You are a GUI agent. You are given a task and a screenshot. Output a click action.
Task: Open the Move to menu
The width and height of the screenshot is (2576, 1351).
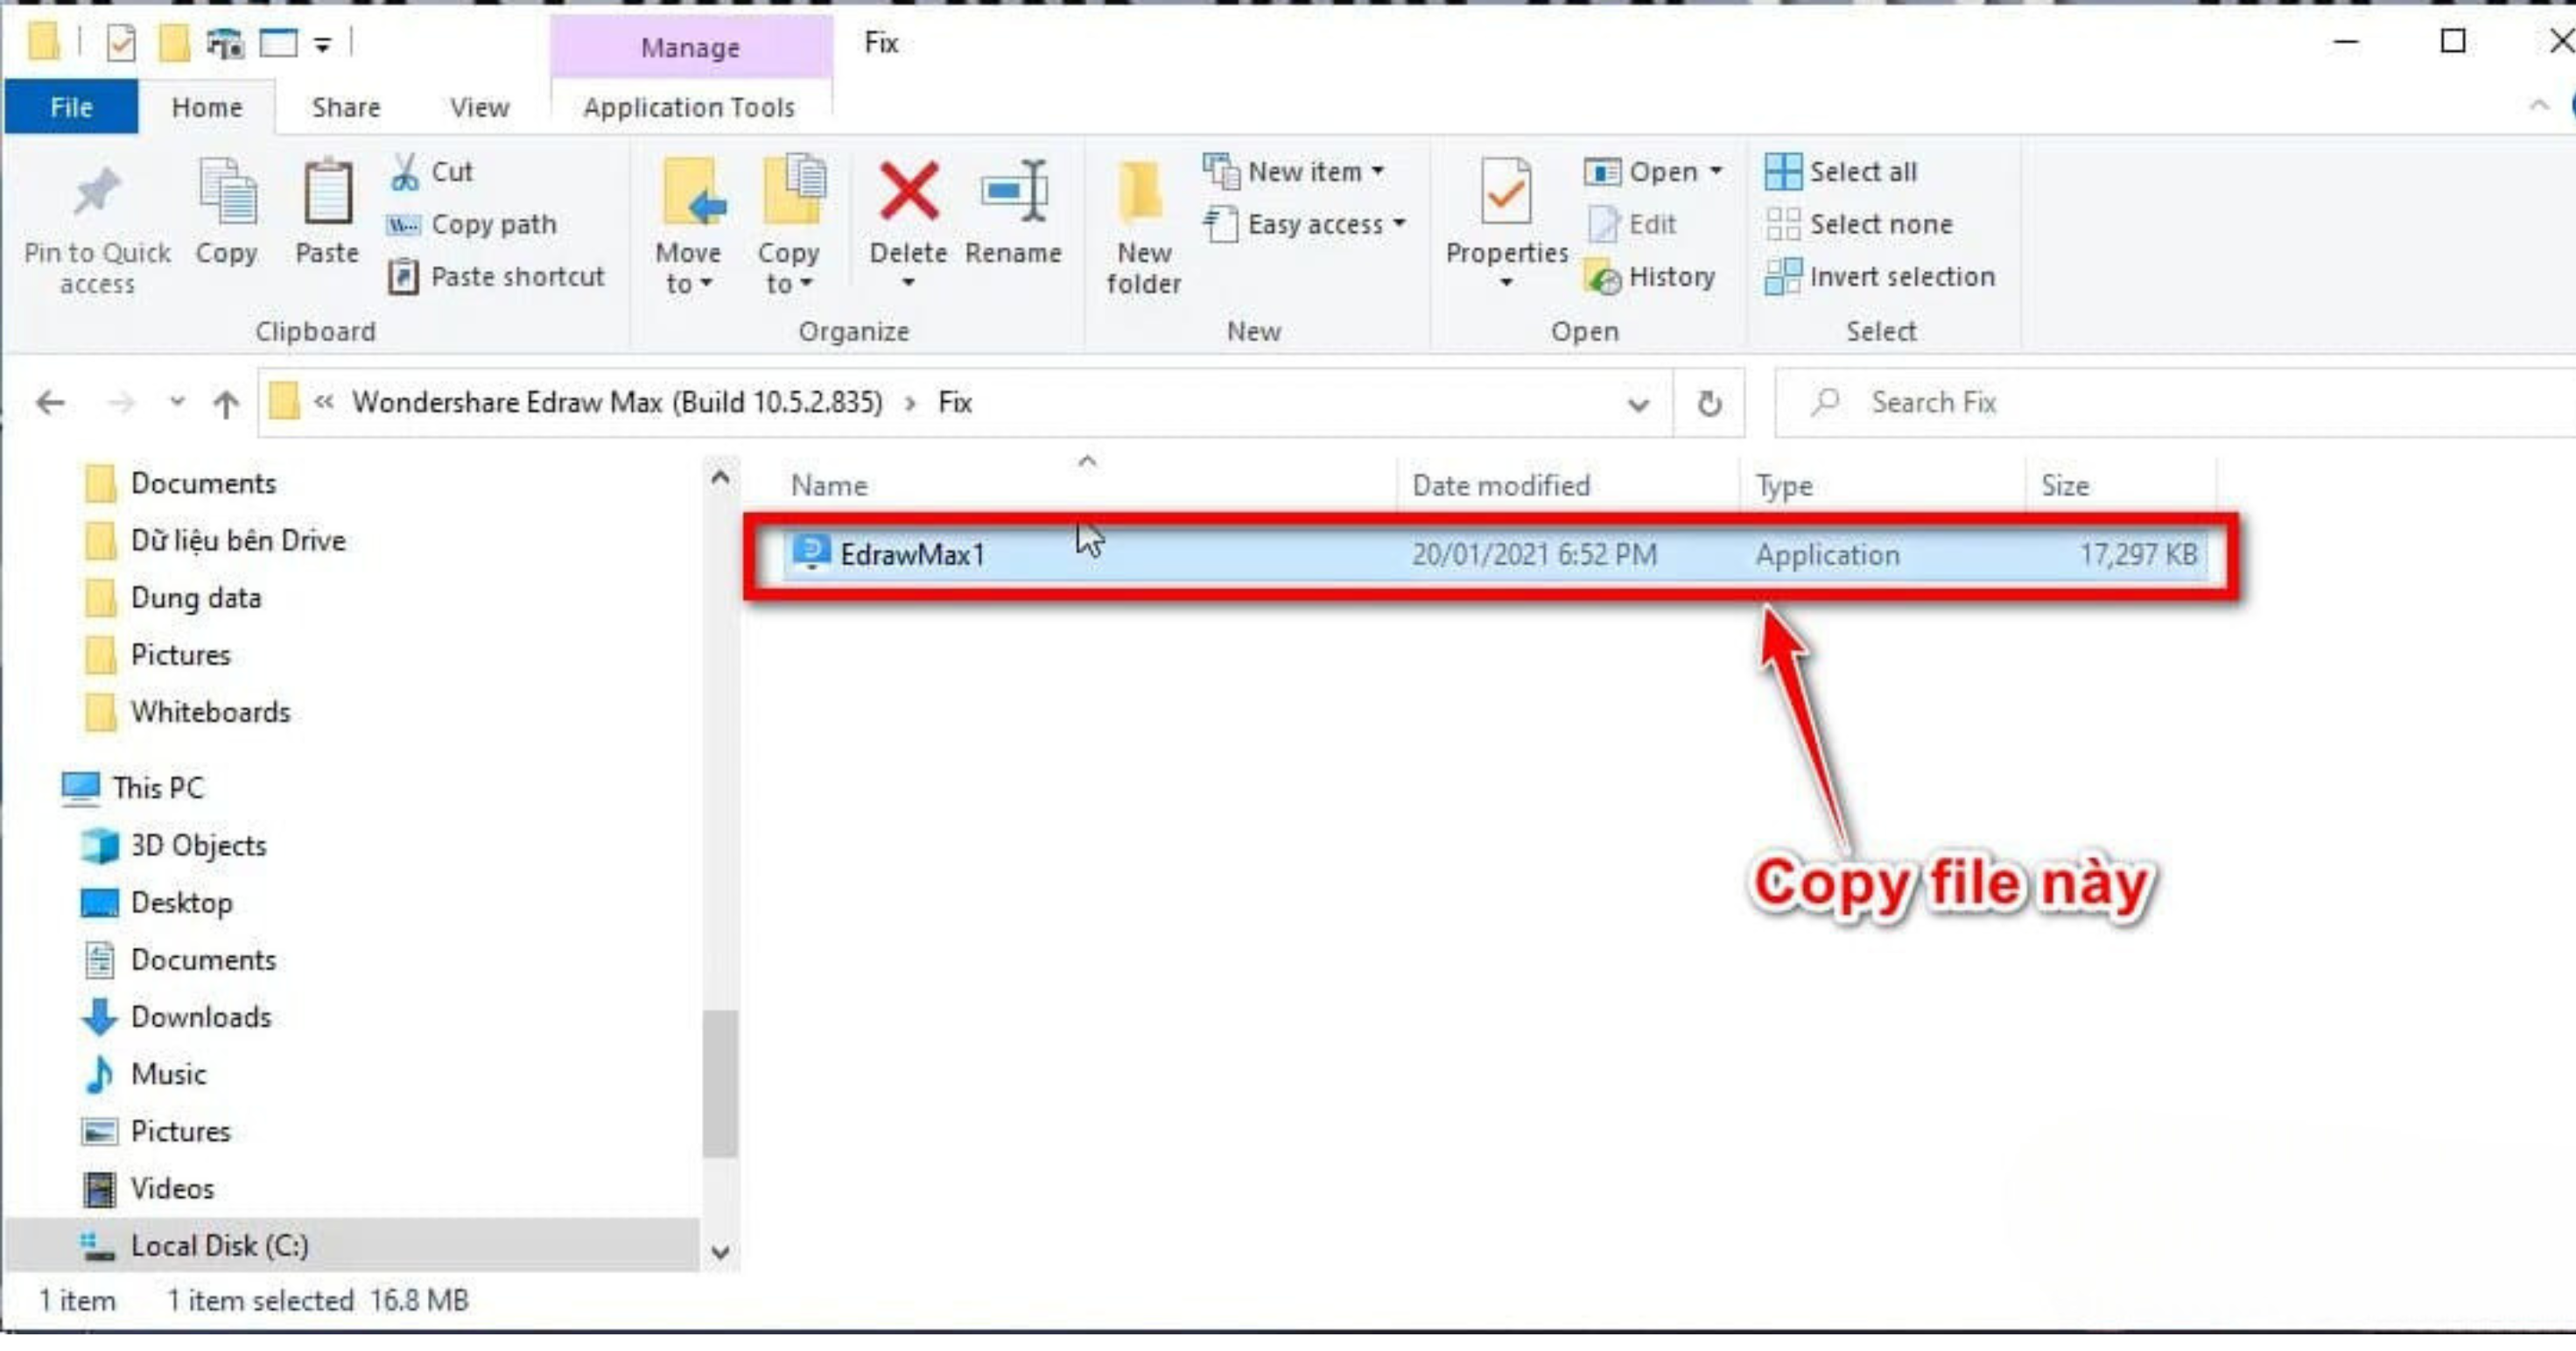point(689,226)
